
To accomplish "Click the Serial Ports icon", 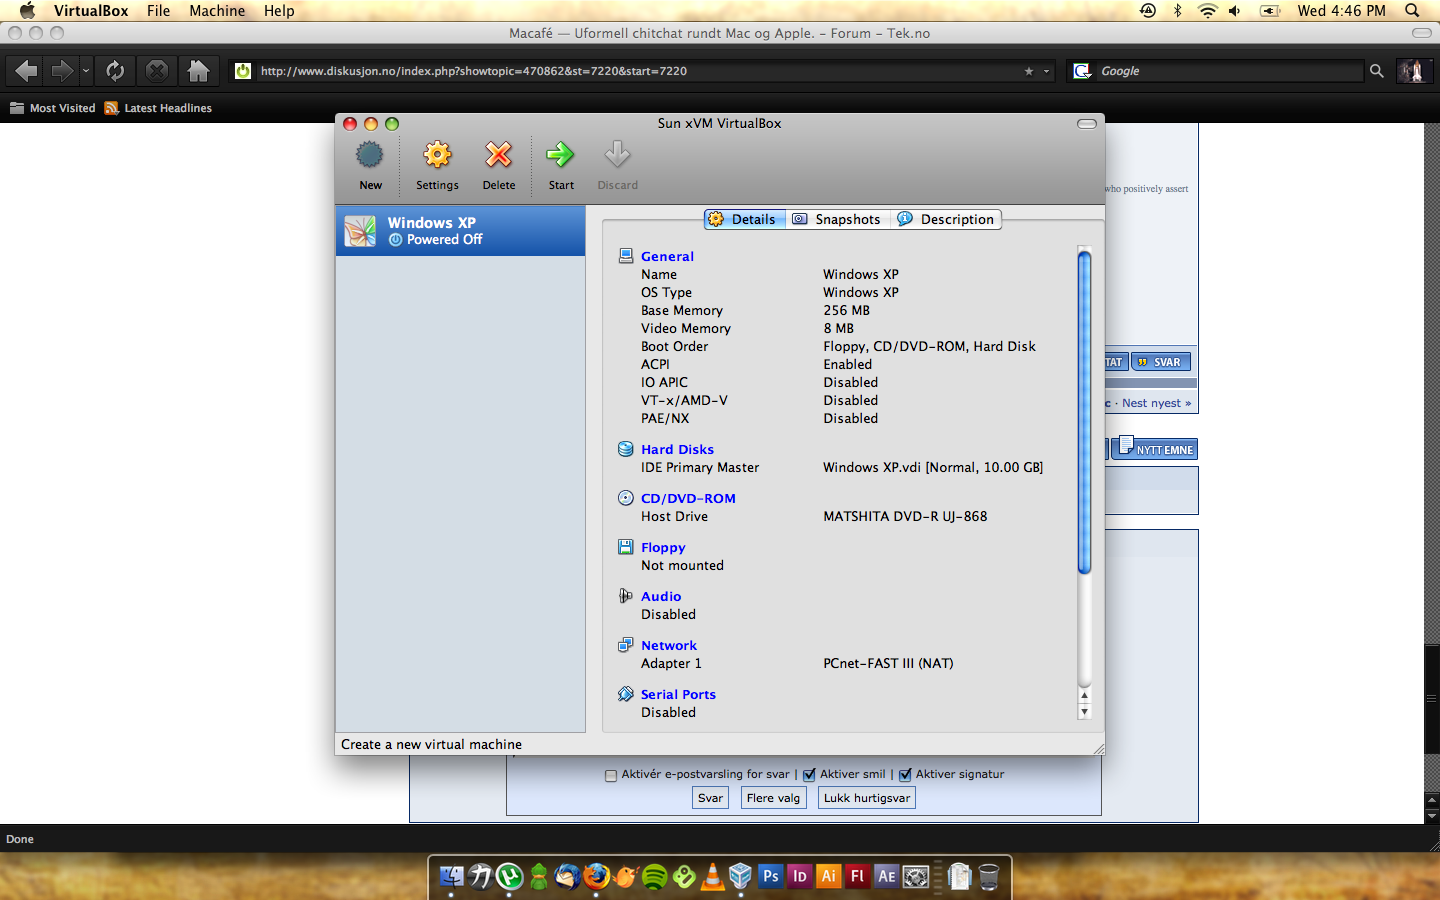I will (x=626, y=694).
